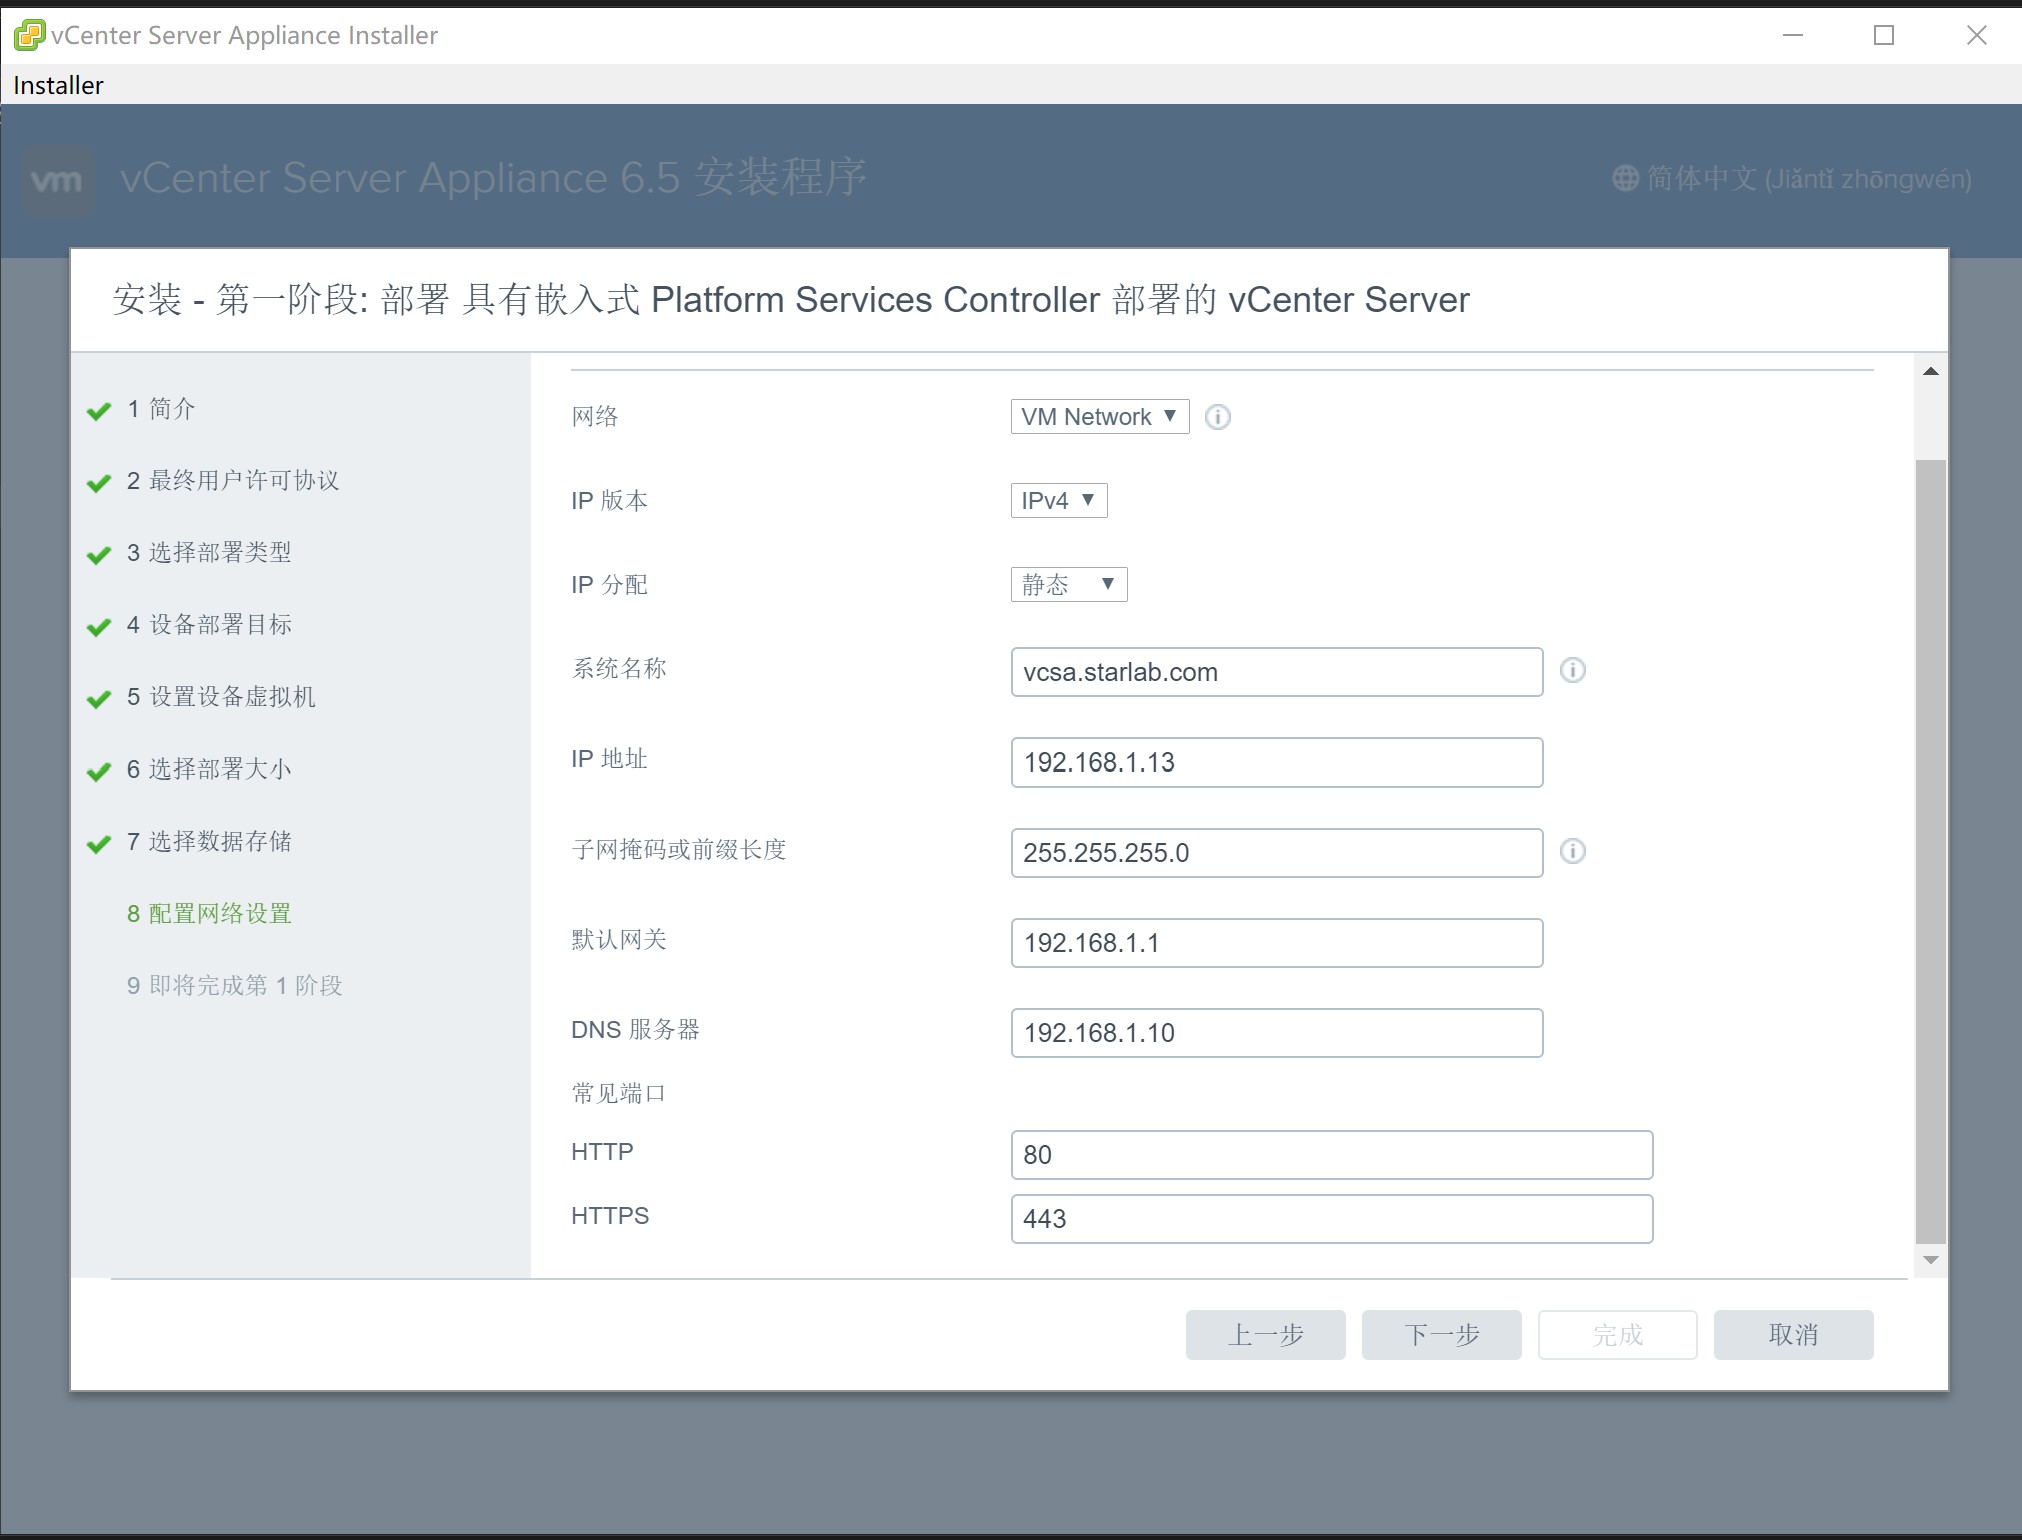Click the HTTPS port field 443

(1332, 1219)
